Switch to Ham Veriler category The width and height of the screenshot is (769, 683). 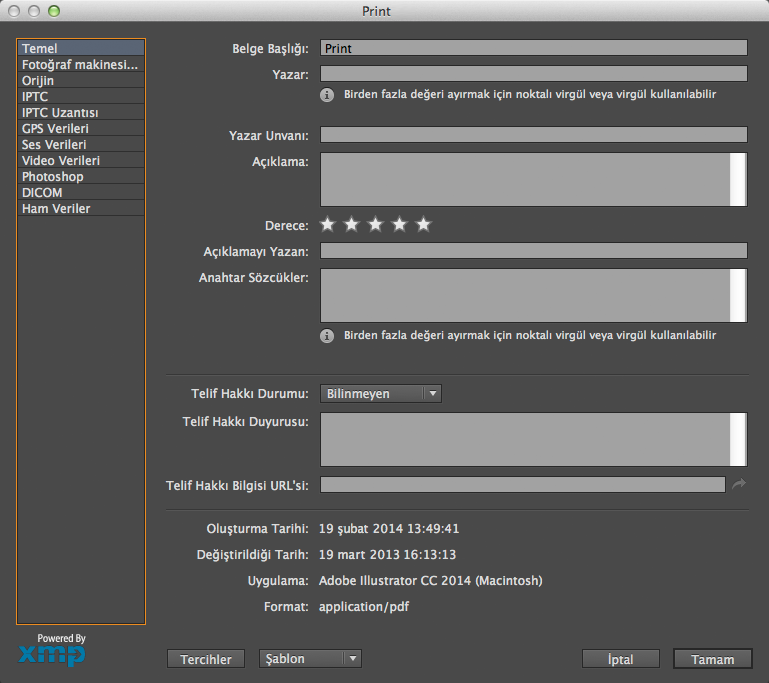pos(81,208)
